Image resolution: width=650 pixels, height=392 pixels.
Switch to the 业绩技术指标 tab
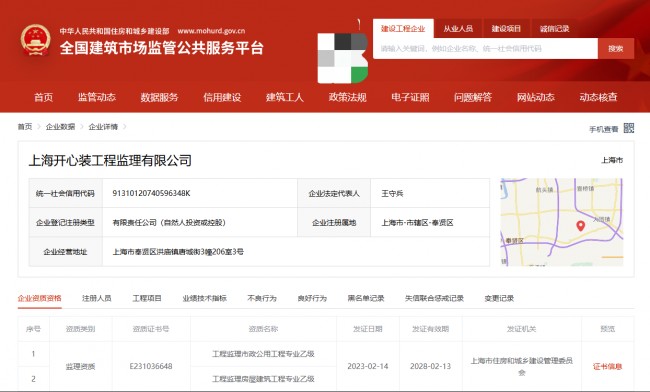(204, 298)
